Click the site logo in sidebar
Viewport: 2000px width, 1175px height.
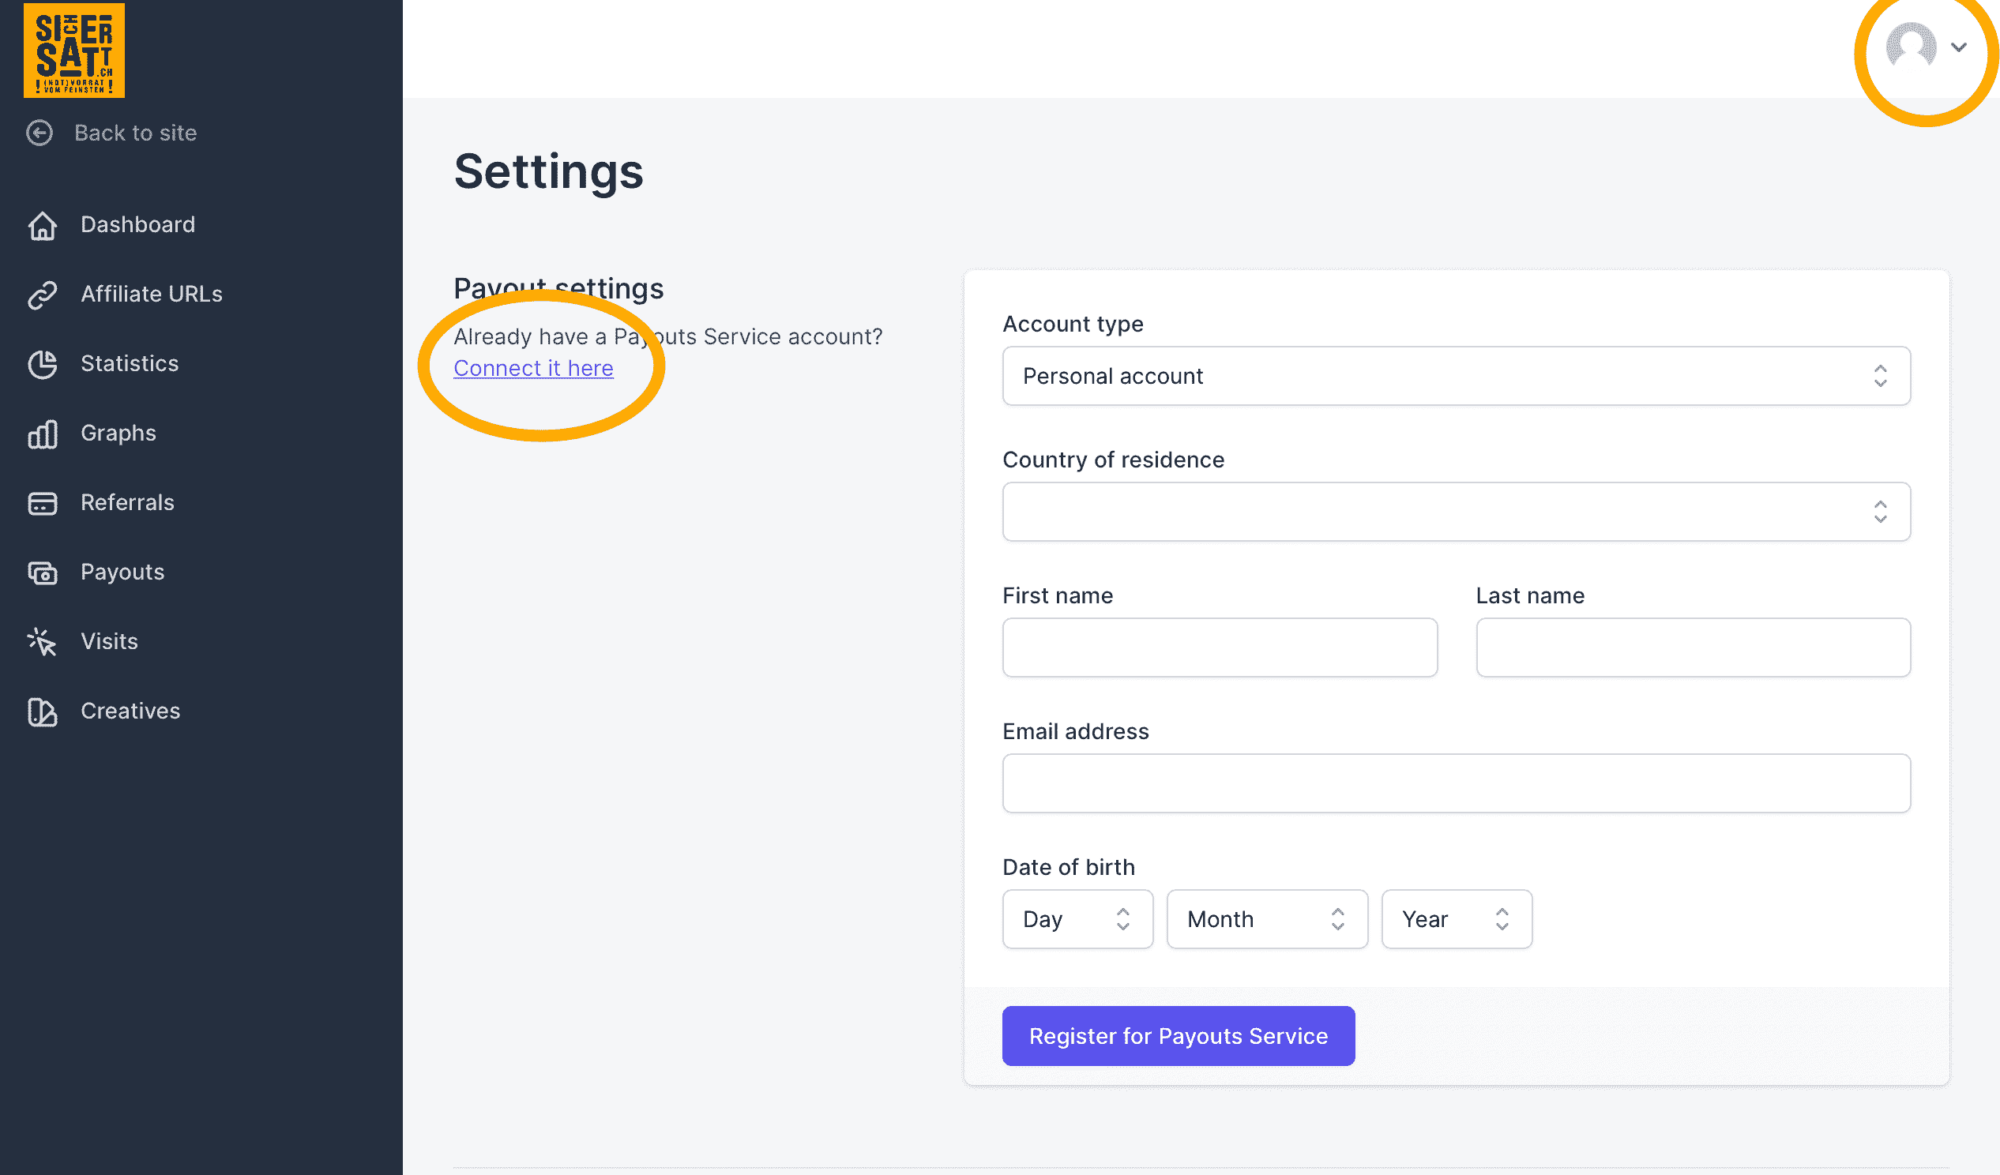(74, 50)
